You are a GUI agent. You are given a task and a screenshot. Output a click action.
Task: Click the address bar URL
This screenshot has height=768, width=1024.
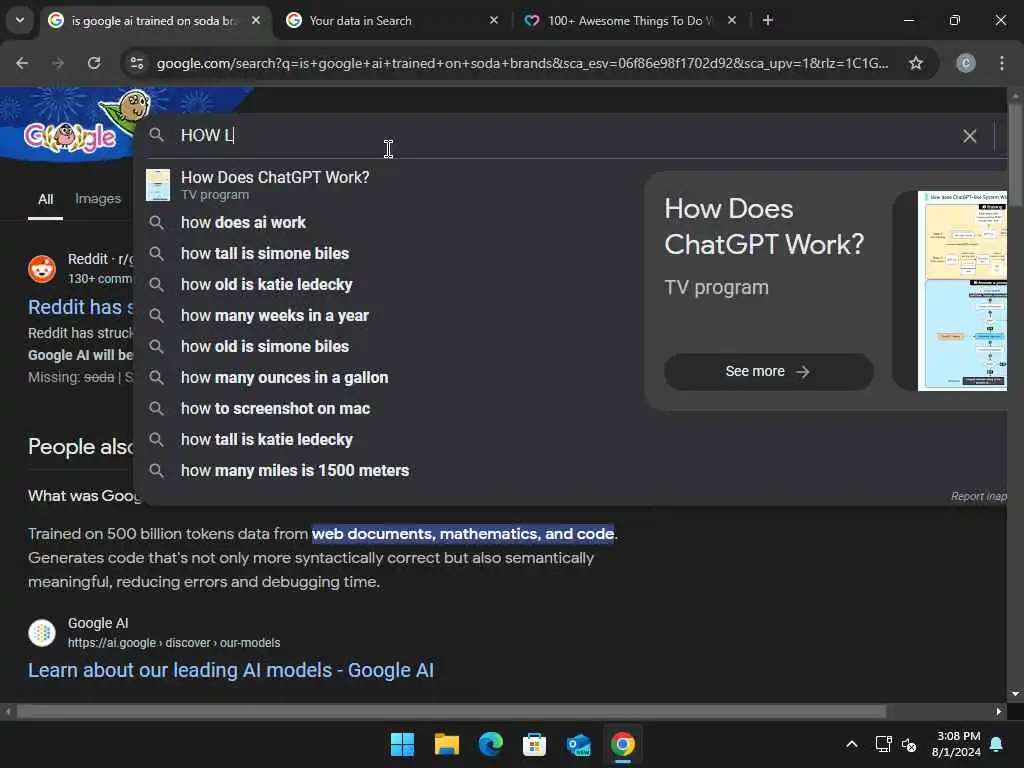click(x=522, y=63)
